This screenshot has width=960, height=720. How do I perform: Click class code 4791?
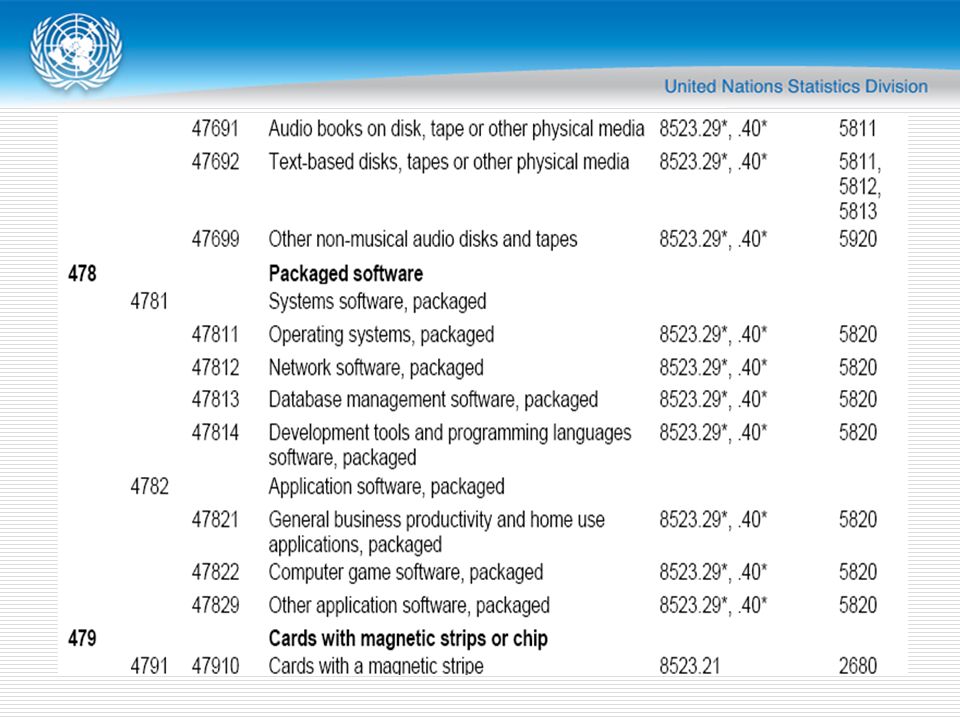pos(149,665)
